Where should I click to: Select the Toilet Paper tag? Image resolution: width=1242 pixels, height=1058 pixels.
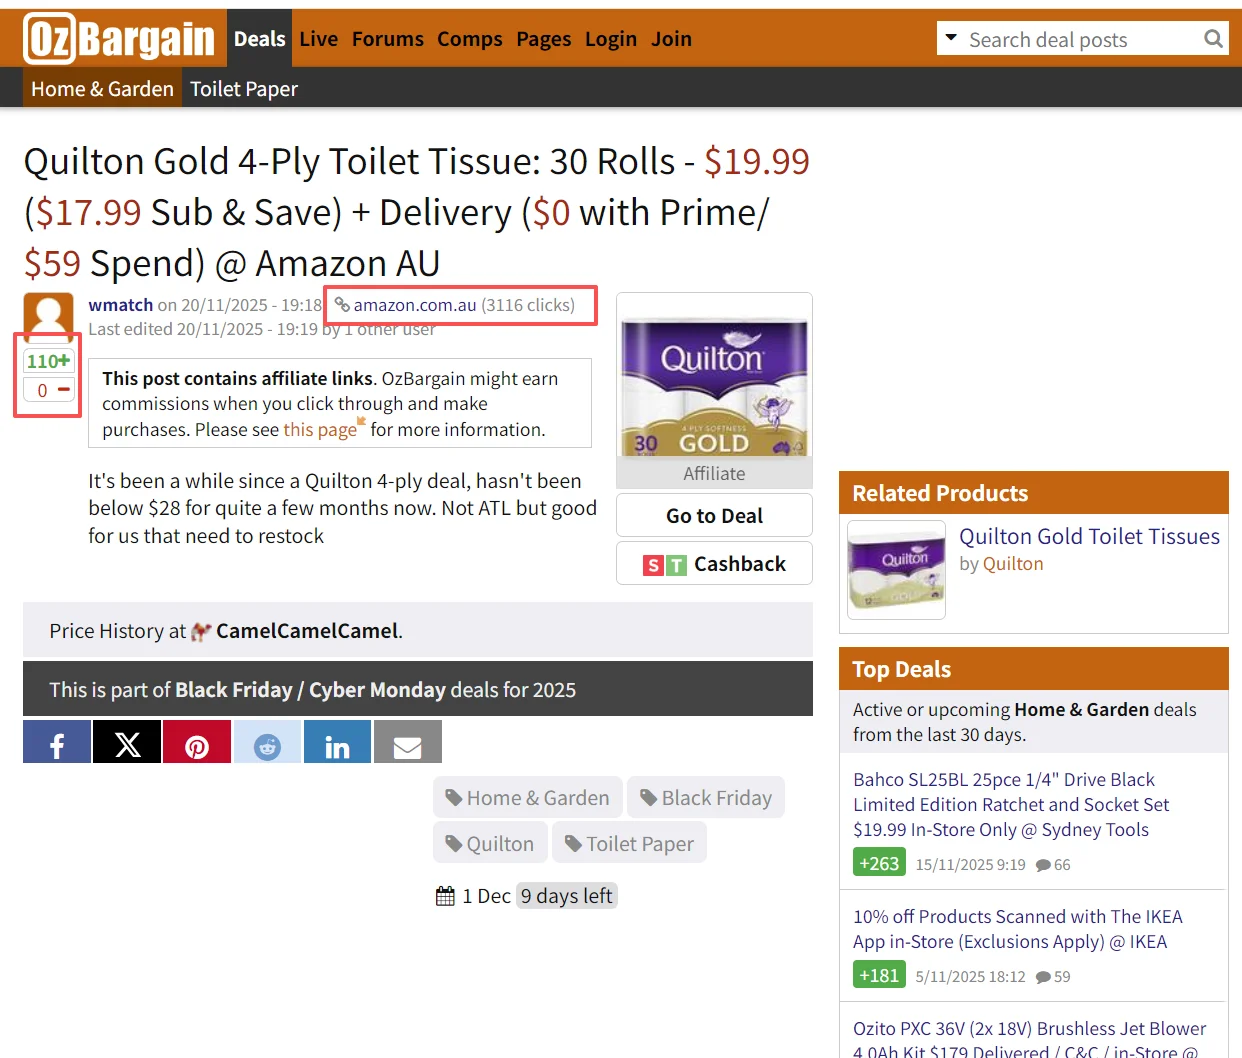629,843
